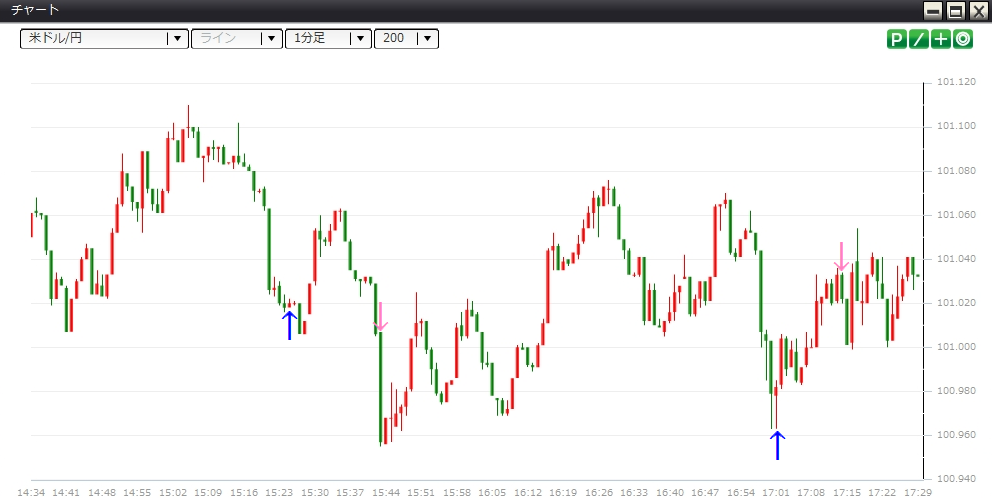Minimize the チャート window

[934, 11]
